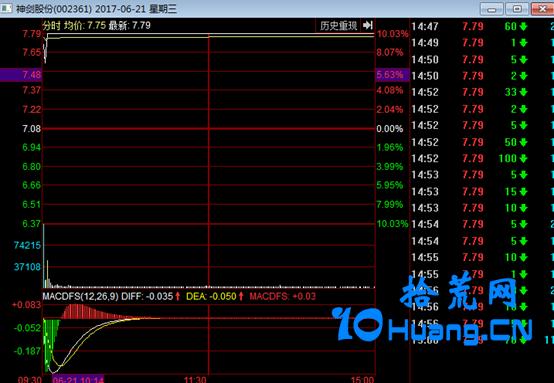Screen dimensions: 554x383
Task: Click the green 10.03% label at bottom
Action: click(393, 224)
